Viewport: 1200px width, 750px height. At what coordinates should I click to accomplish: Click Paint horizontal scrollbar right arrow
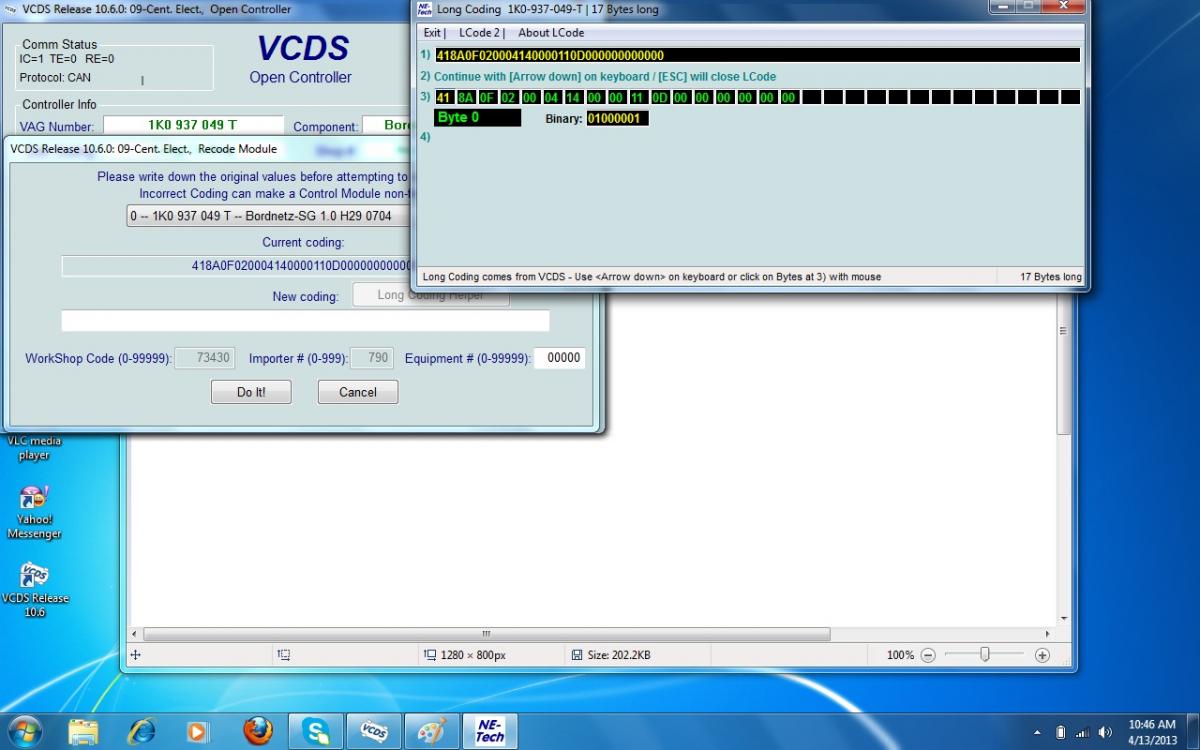1047,634
